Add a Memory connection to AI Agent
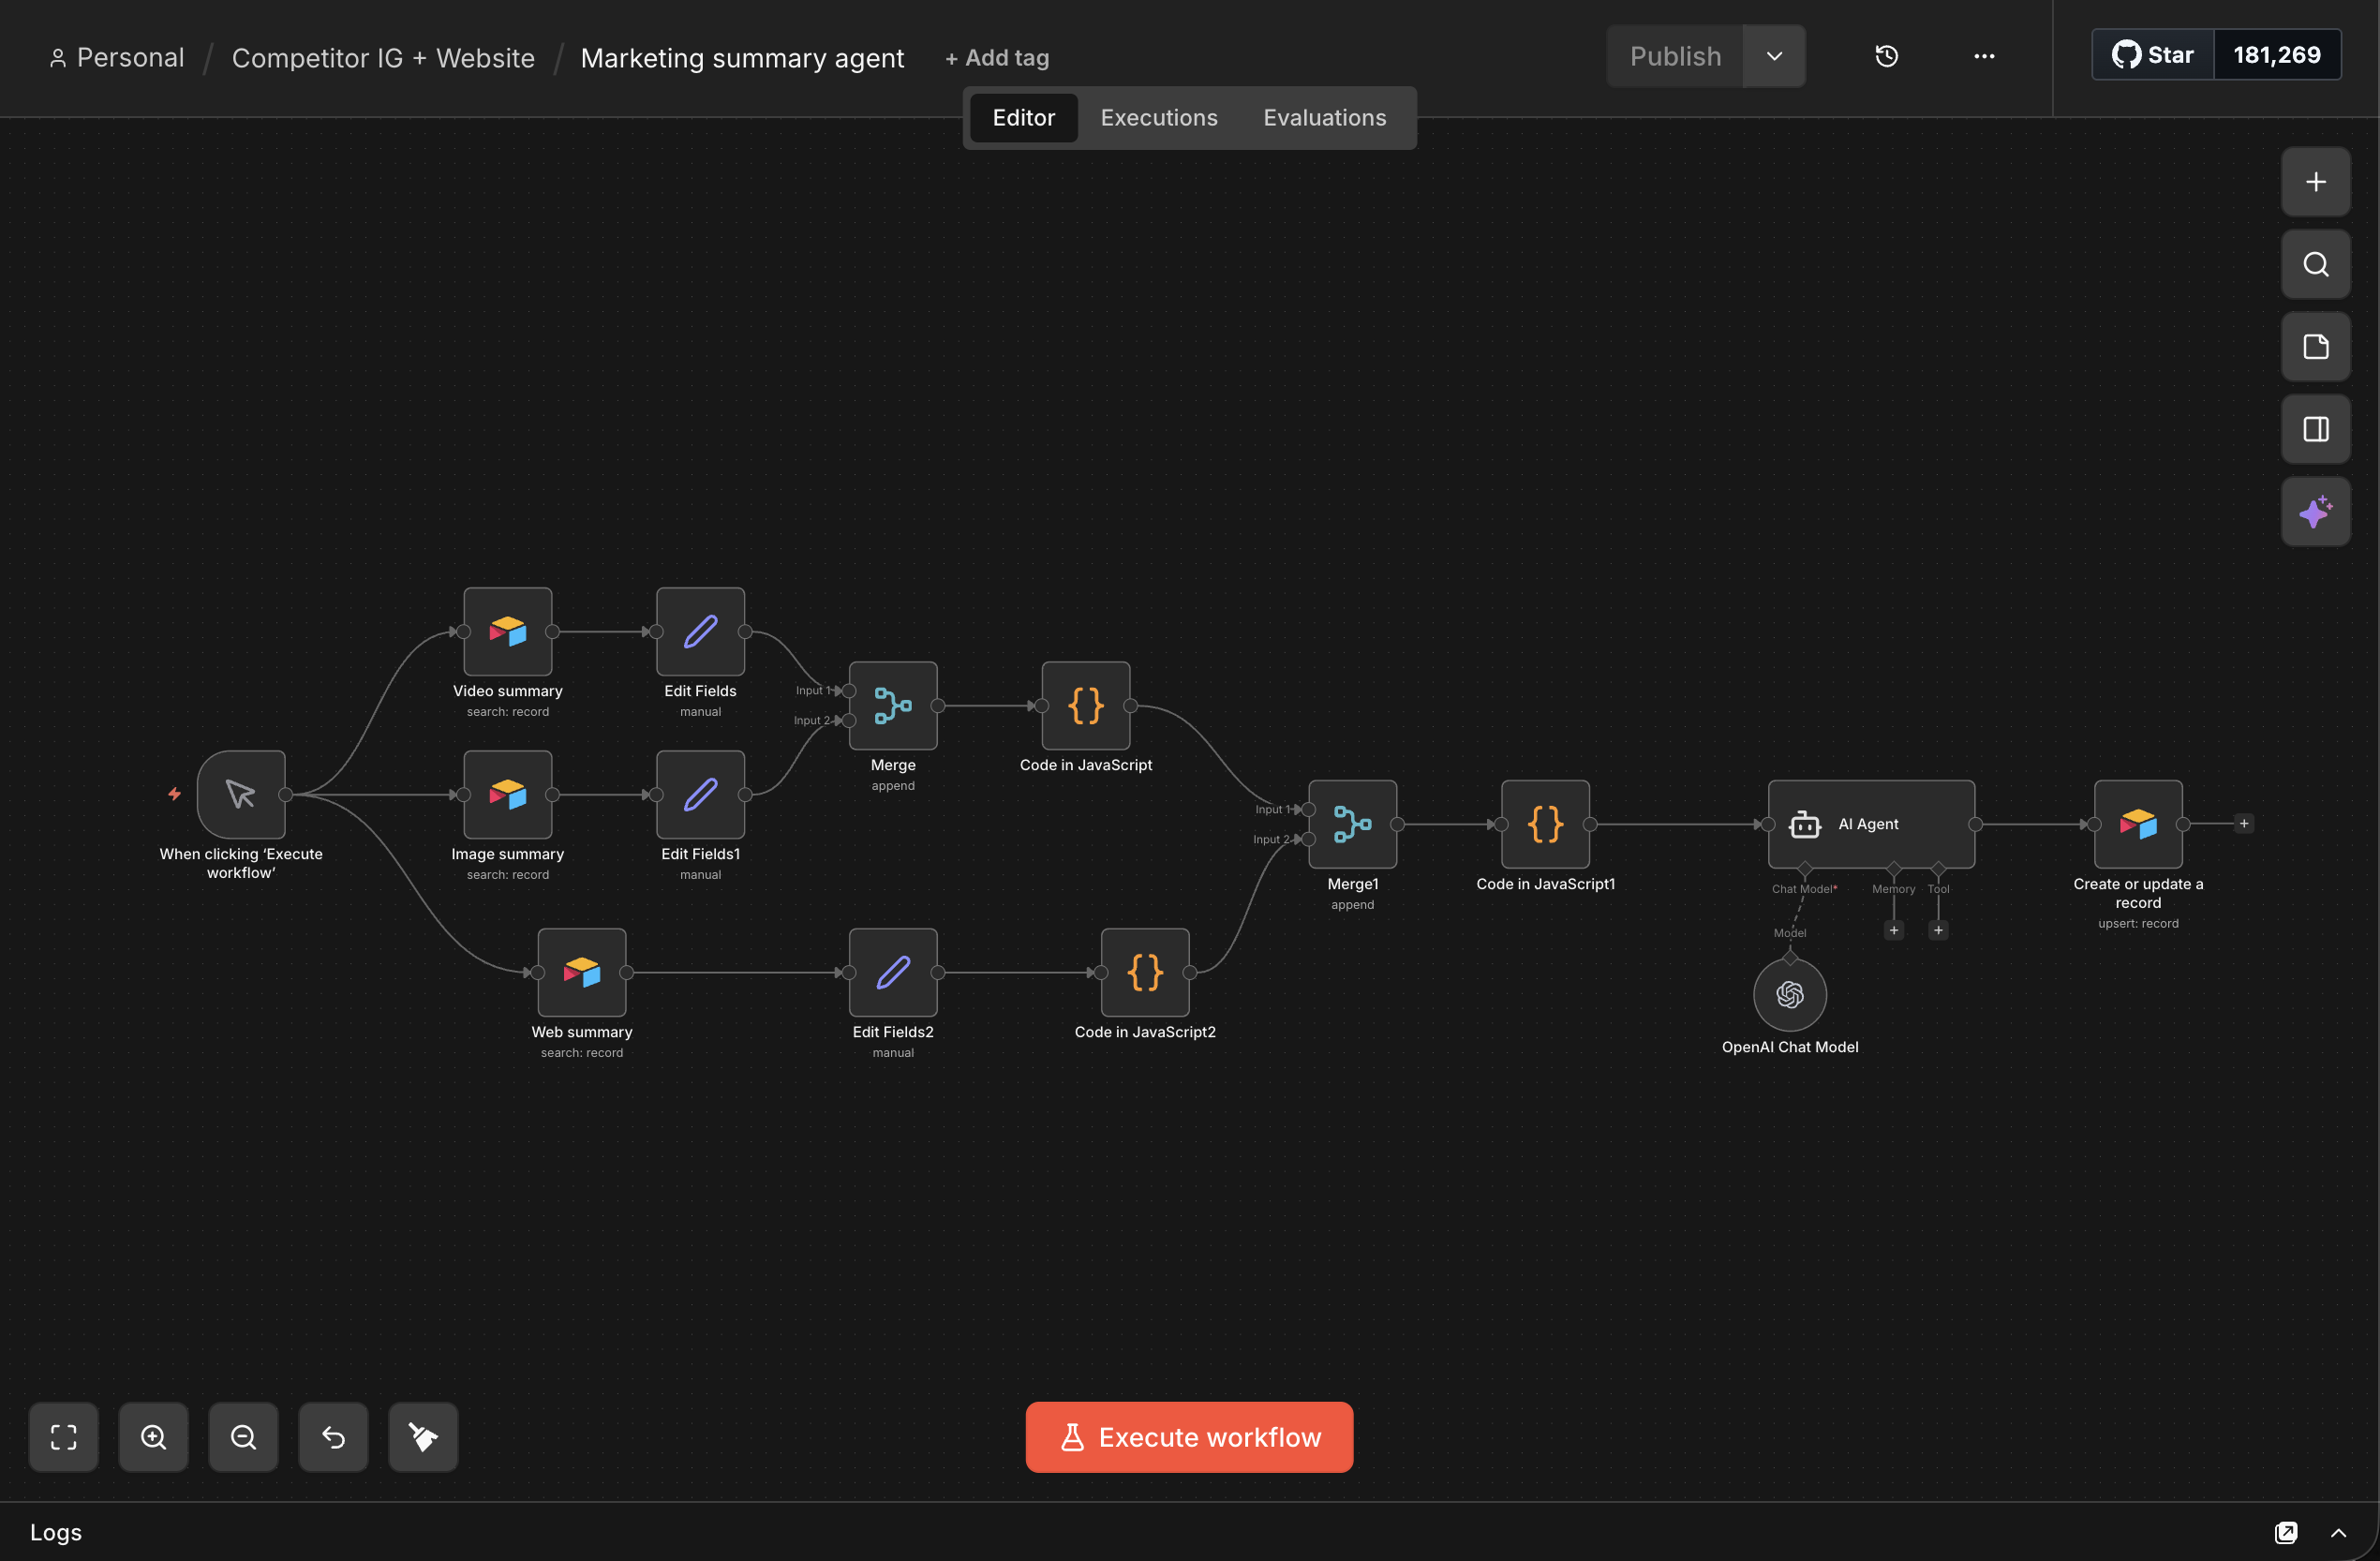Screen dimensions: 2380x1561 click(1893, 930)
